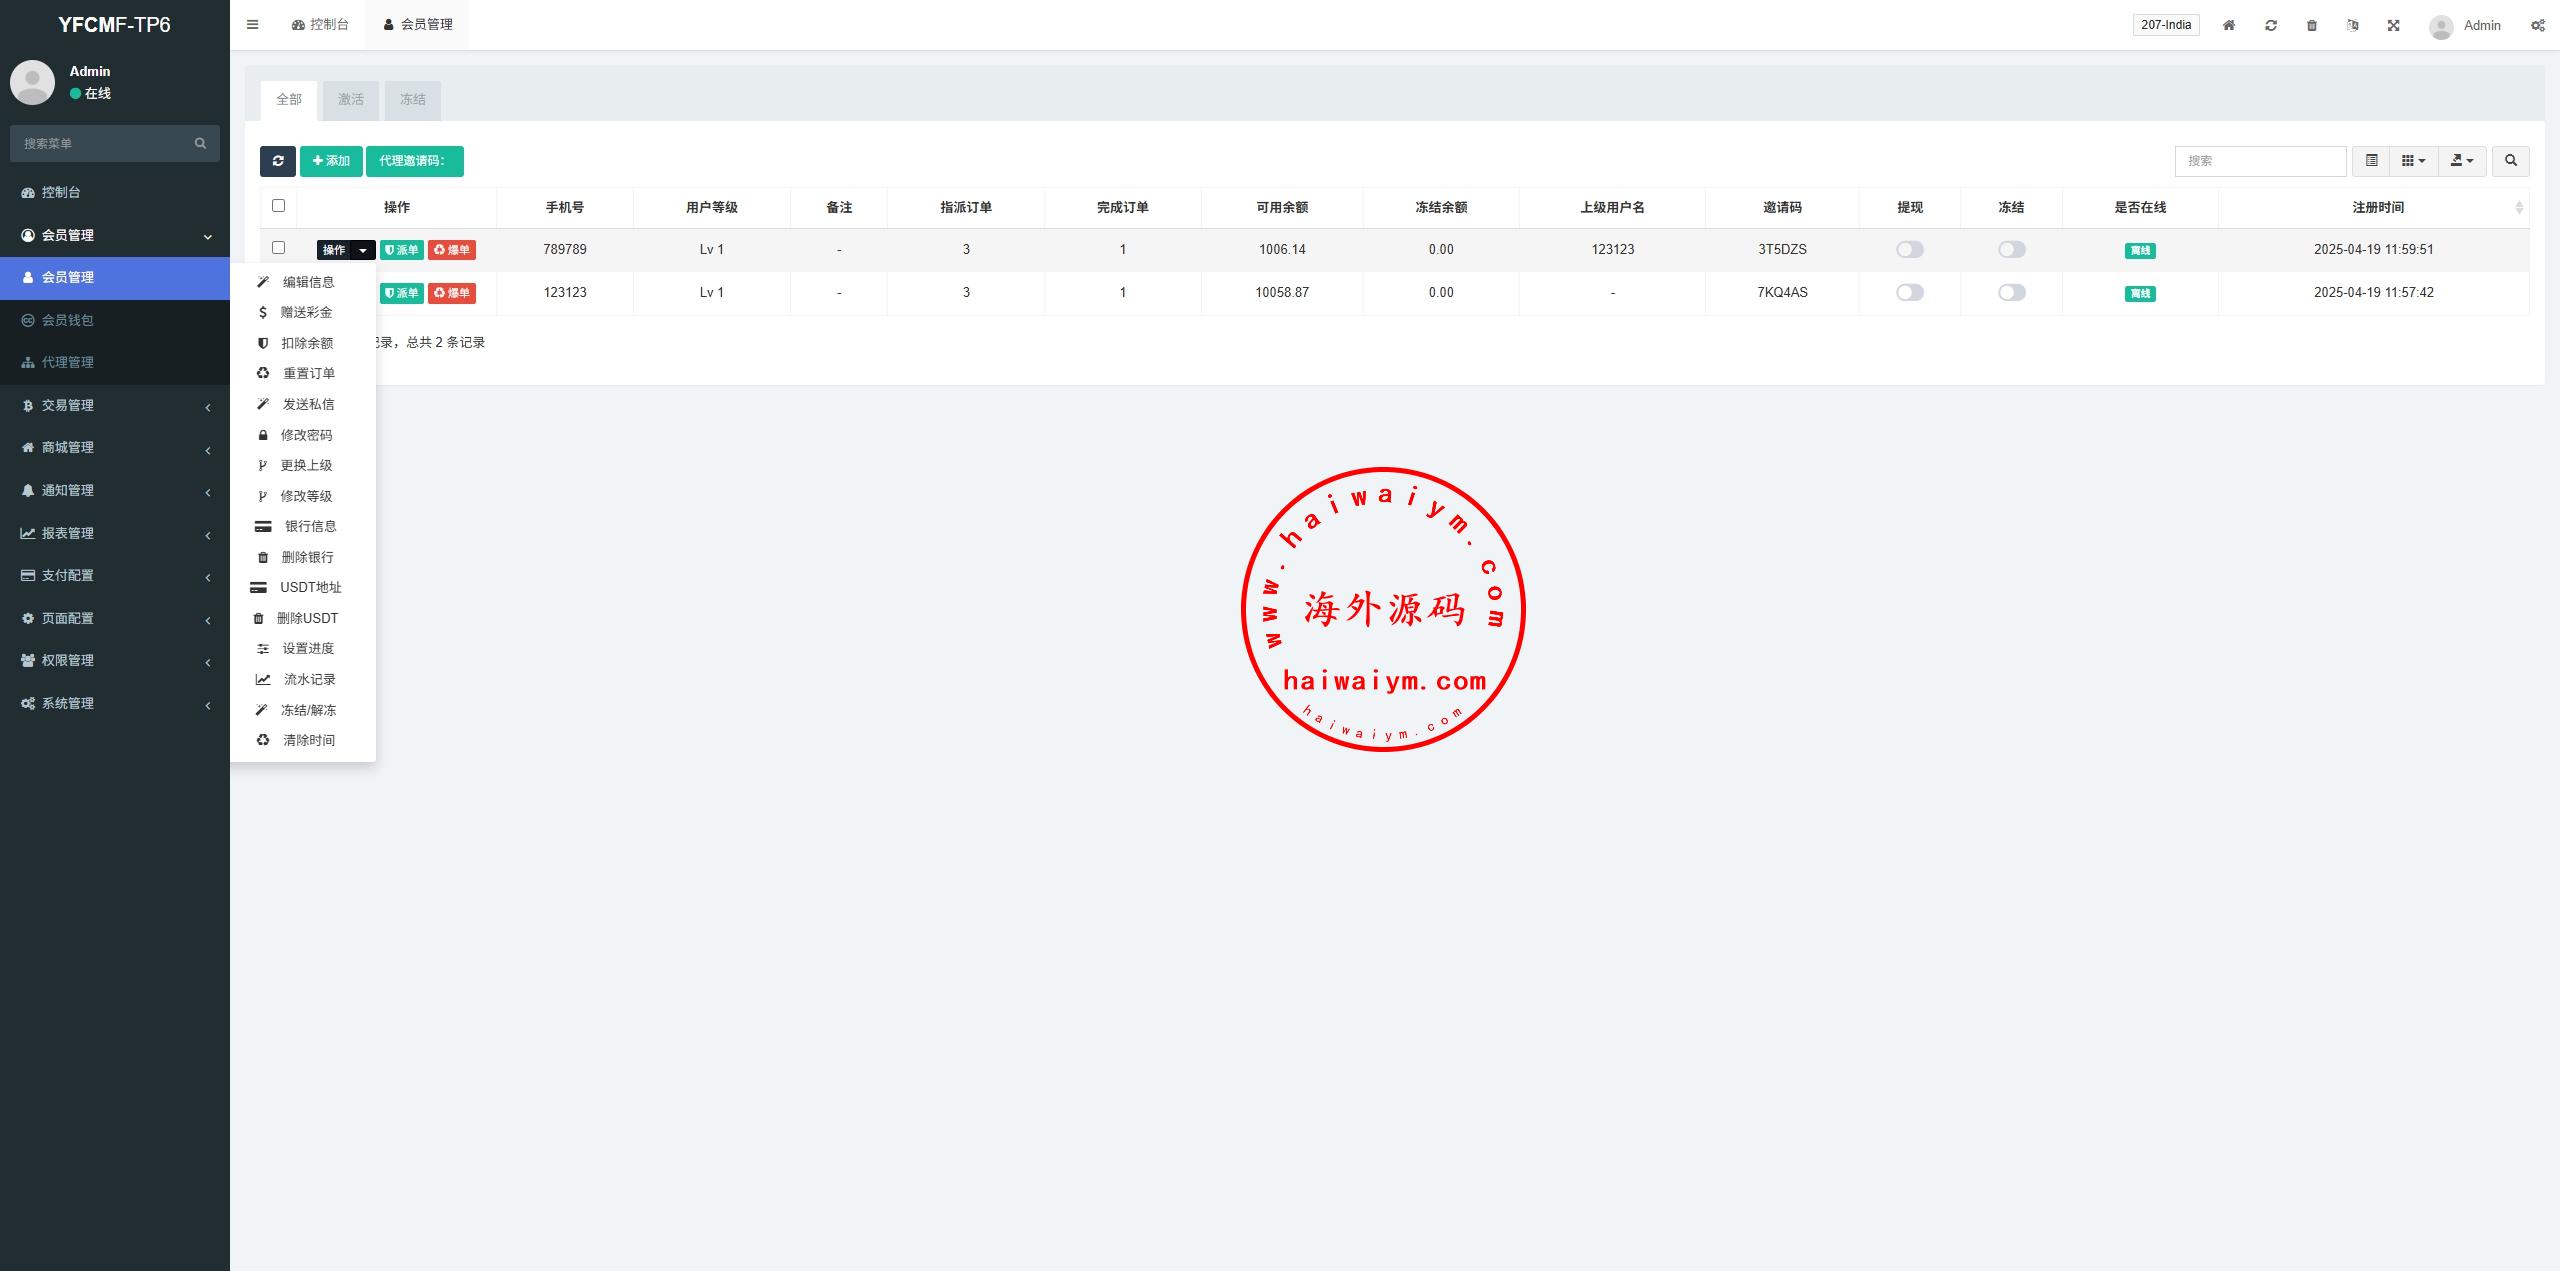This screenshot has width=2560, height=1271.
Task: Toggle sidebar with the hamburger icon
Action: click(253, 25)
